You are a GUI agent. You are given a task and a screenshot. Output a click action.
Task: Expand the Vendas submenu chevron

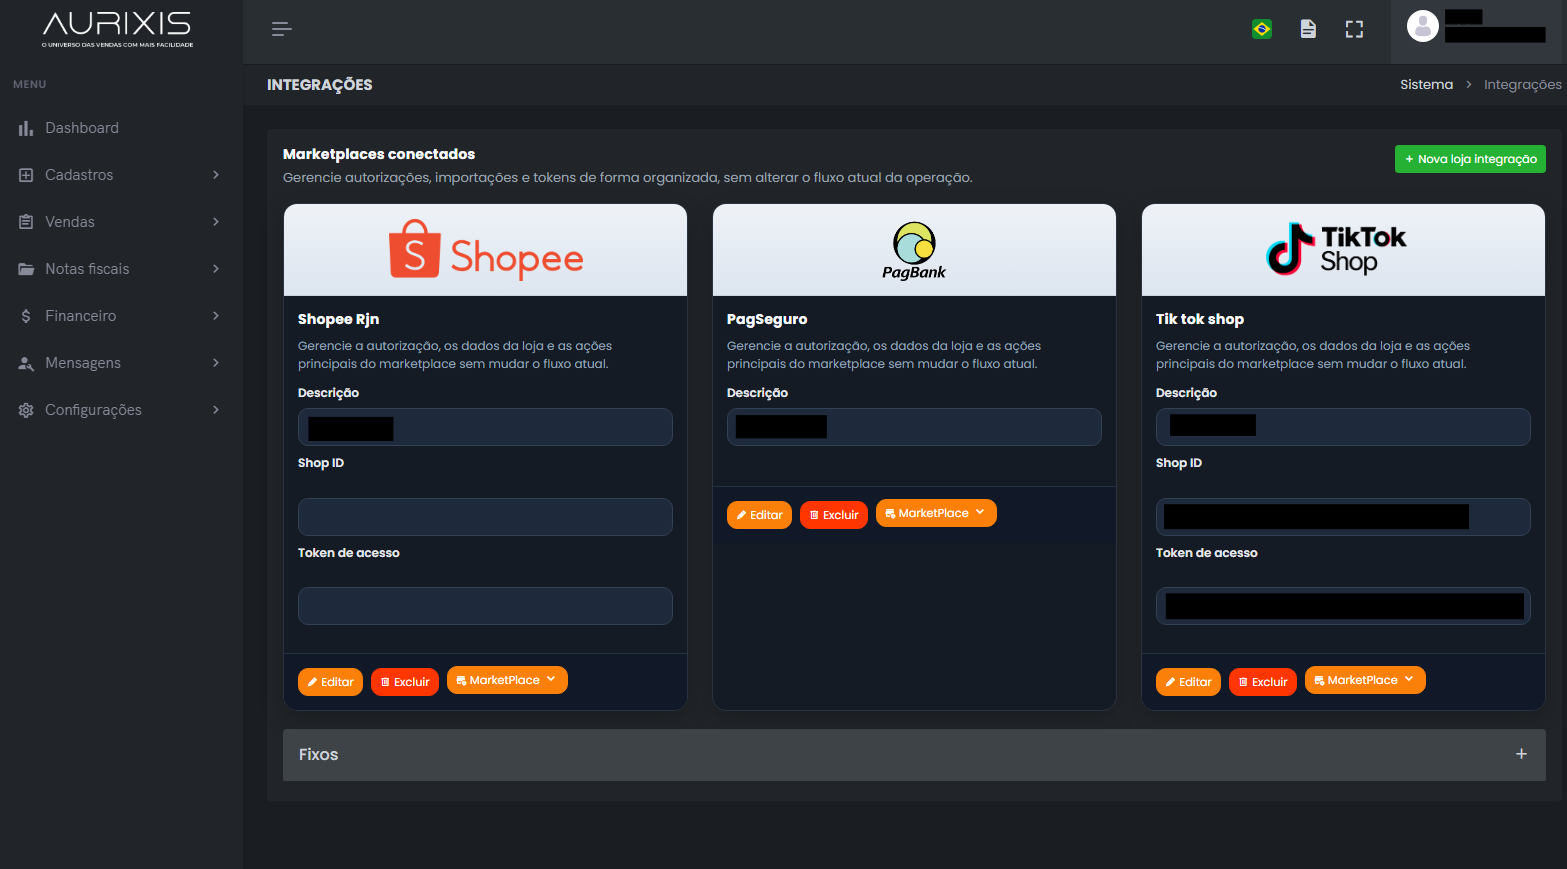216,222
